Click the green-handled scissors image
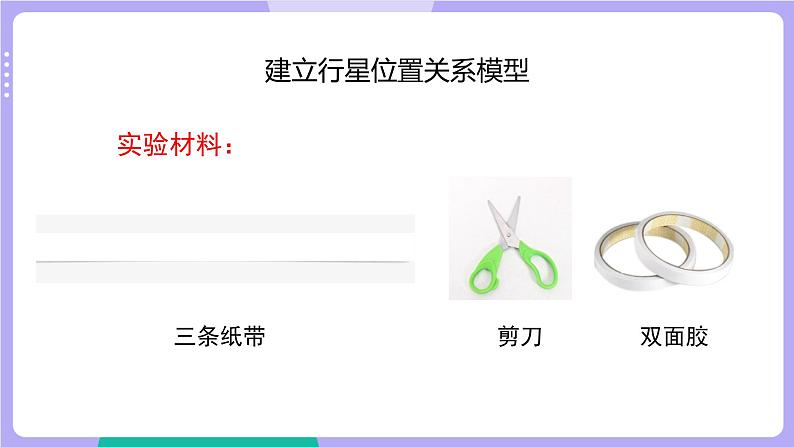 tap(510, 238)
